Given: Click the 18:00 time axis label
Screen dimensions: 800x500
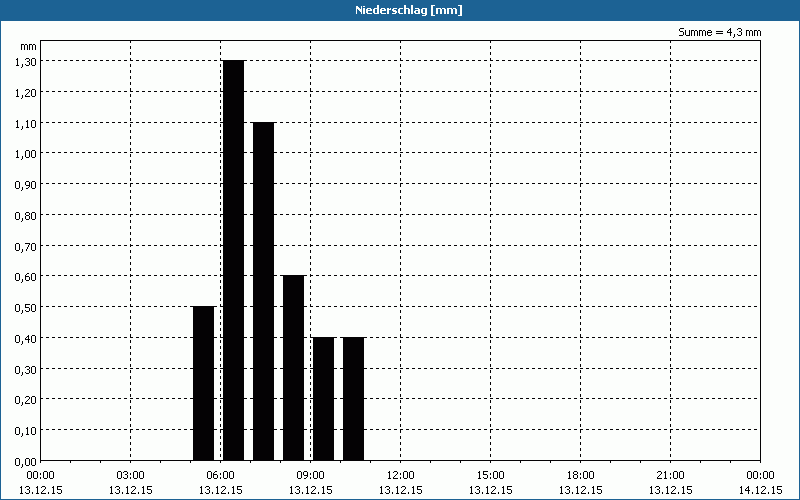Looking at the screenshot, I should 581,476.
